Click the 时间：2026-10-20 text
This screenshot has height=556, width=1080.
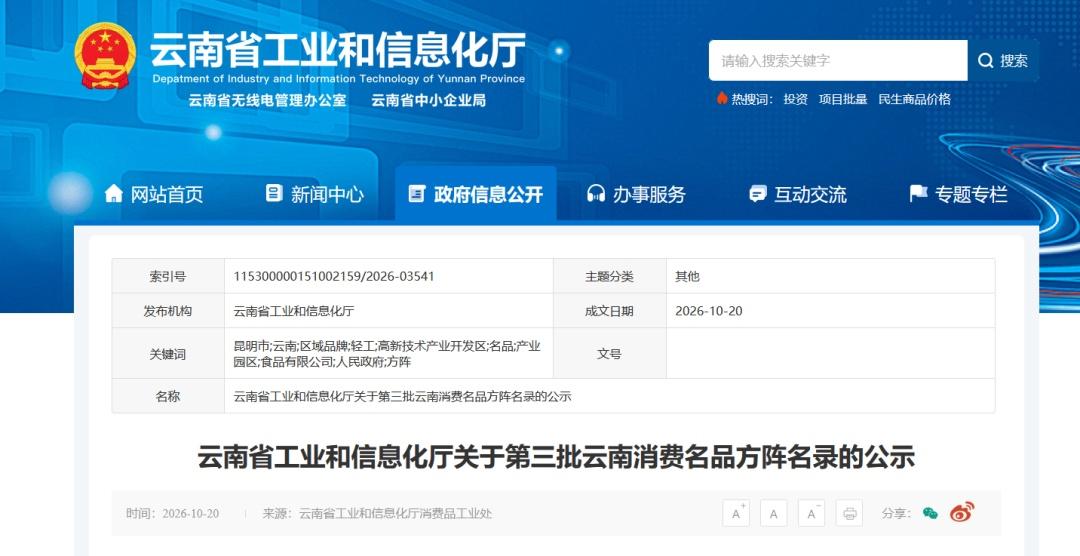[x=172, y=513]
